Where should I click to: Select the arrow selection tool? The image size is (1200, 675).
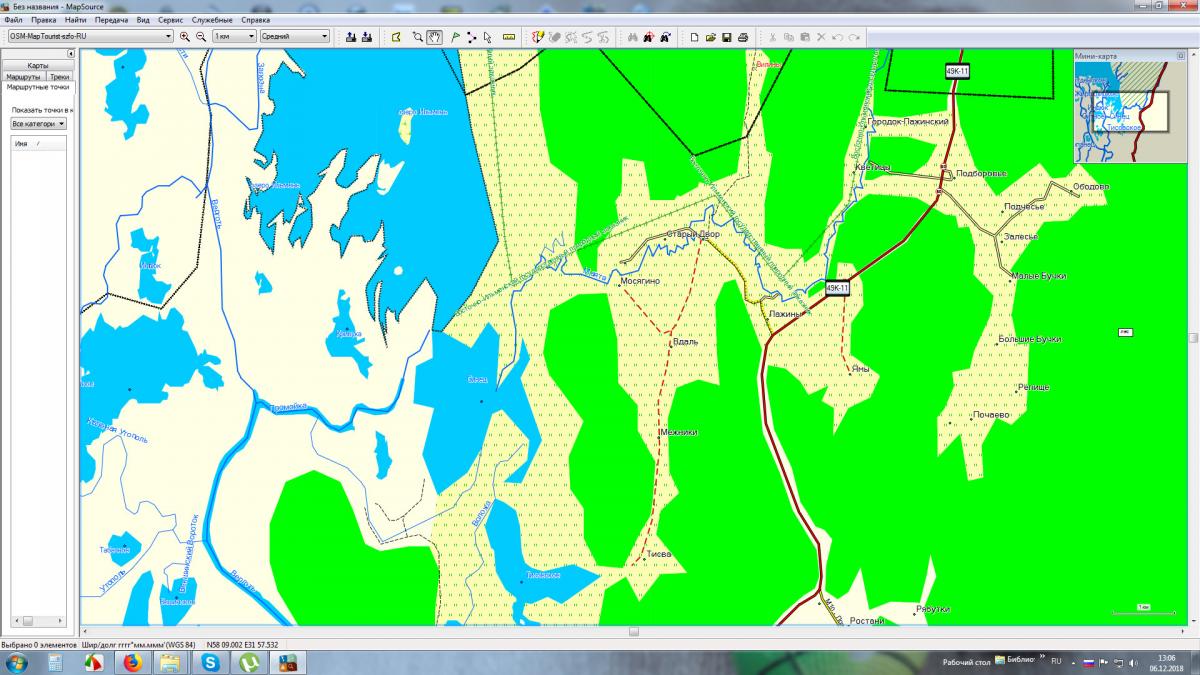[x=487, y=37]
